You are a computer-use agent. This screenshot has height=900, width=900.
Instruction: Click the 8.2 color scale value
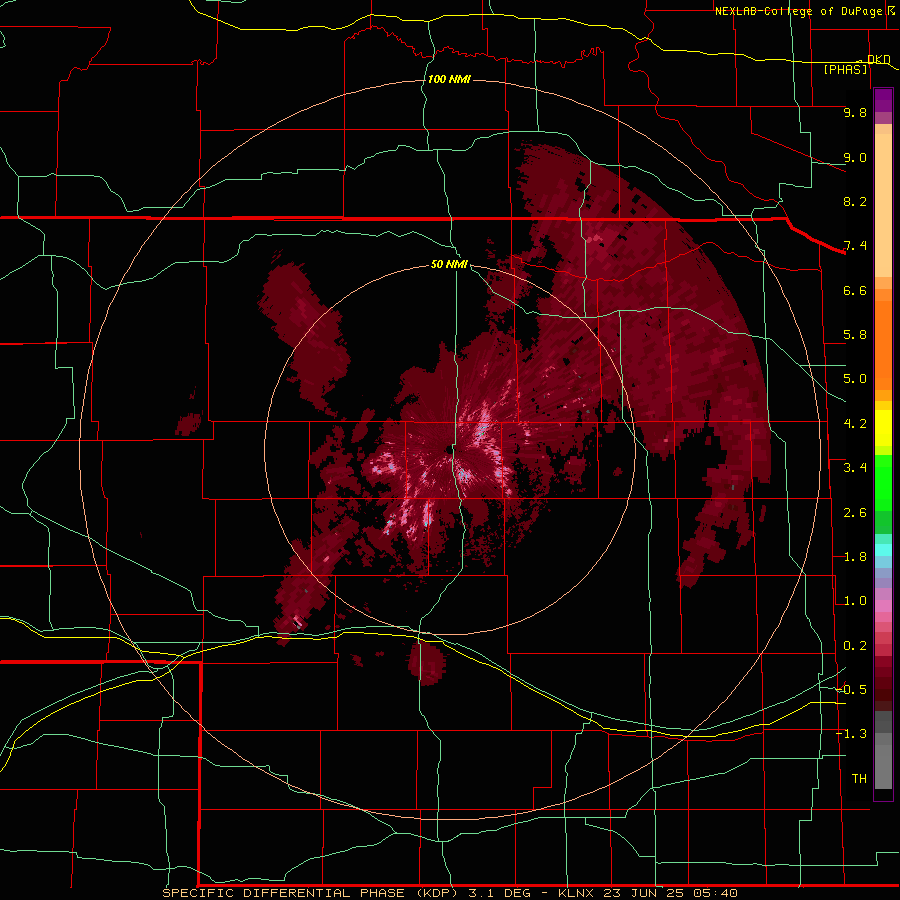[855, 201]
